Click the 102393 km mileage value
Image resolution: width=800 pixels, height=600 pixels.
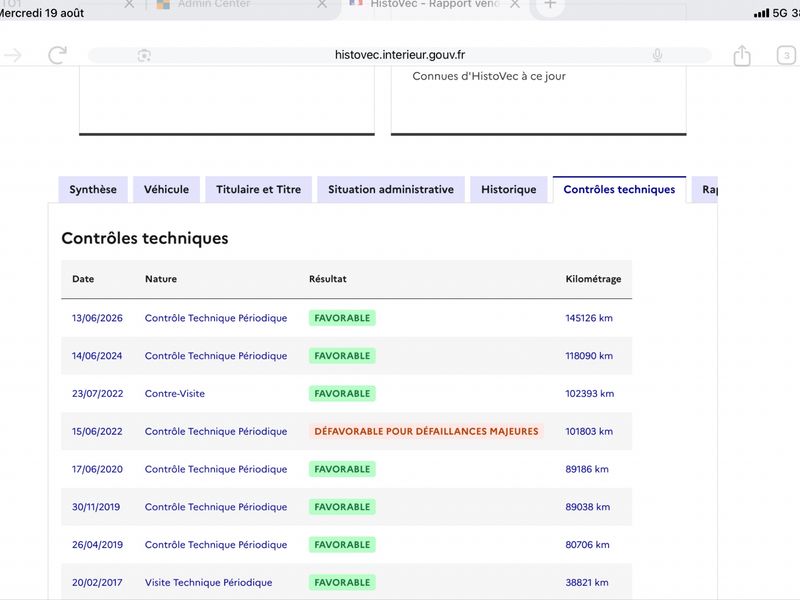589,393
